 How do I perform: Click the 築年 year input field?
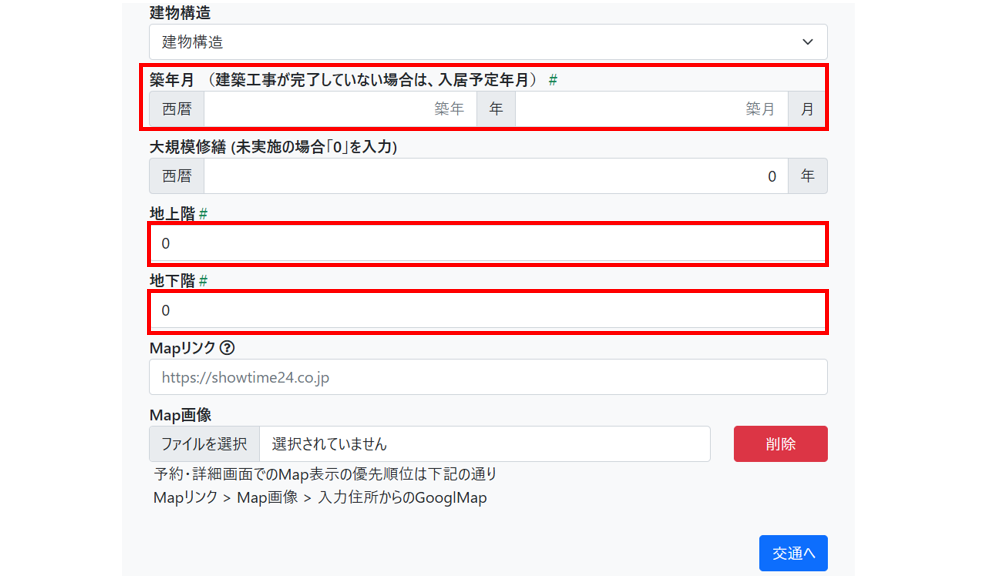(x=340, y=109)
